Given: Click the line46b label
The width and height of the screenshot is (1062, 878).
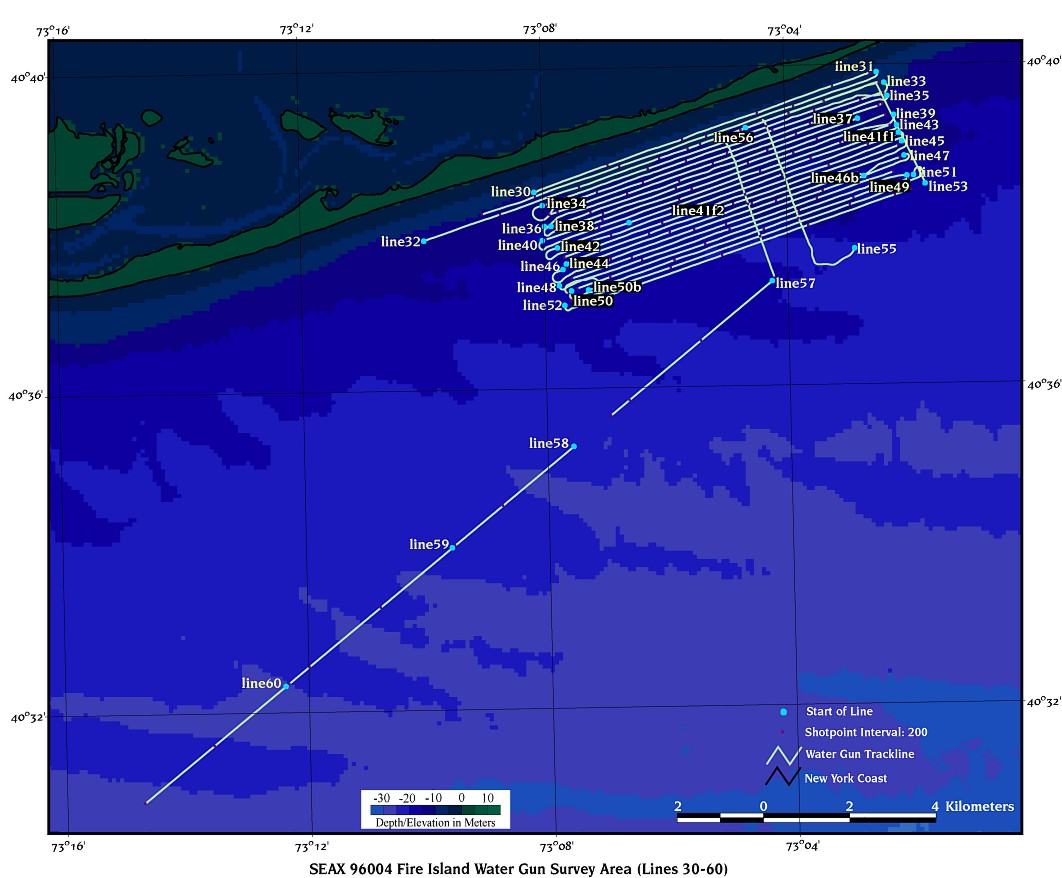Looking at the screenshot, I should pyautogui.click(x=835, y=179).
